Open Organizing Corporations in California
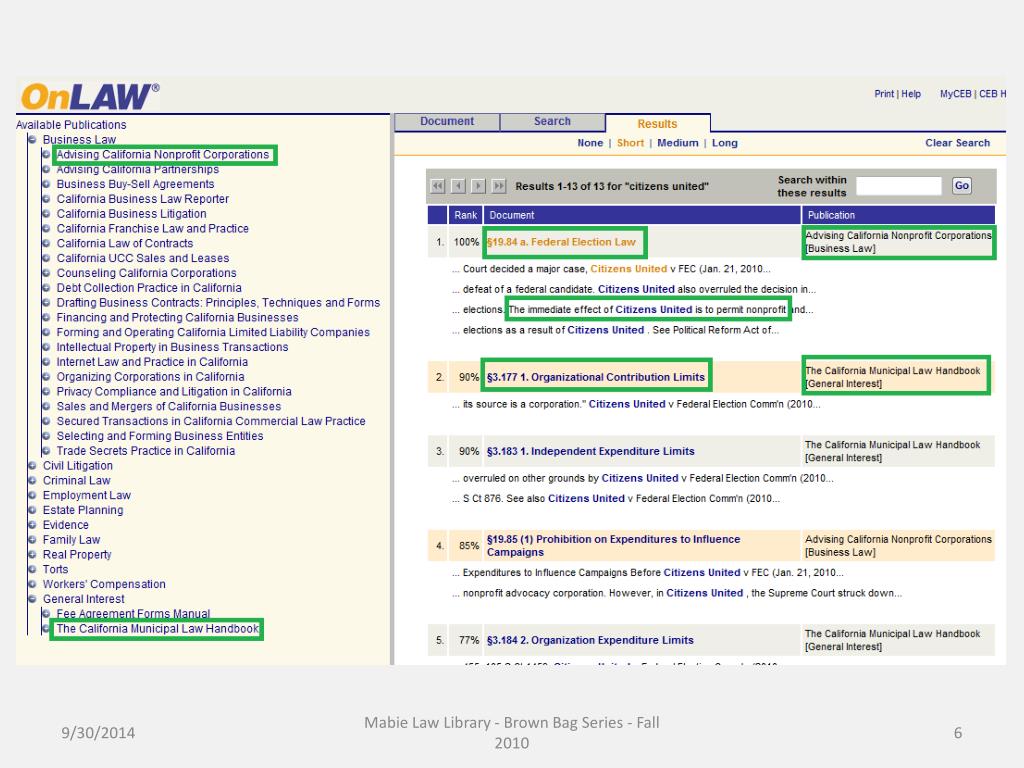Viewport: 1024px width, 768px height. pyautogui.click(x=150, y=377)
